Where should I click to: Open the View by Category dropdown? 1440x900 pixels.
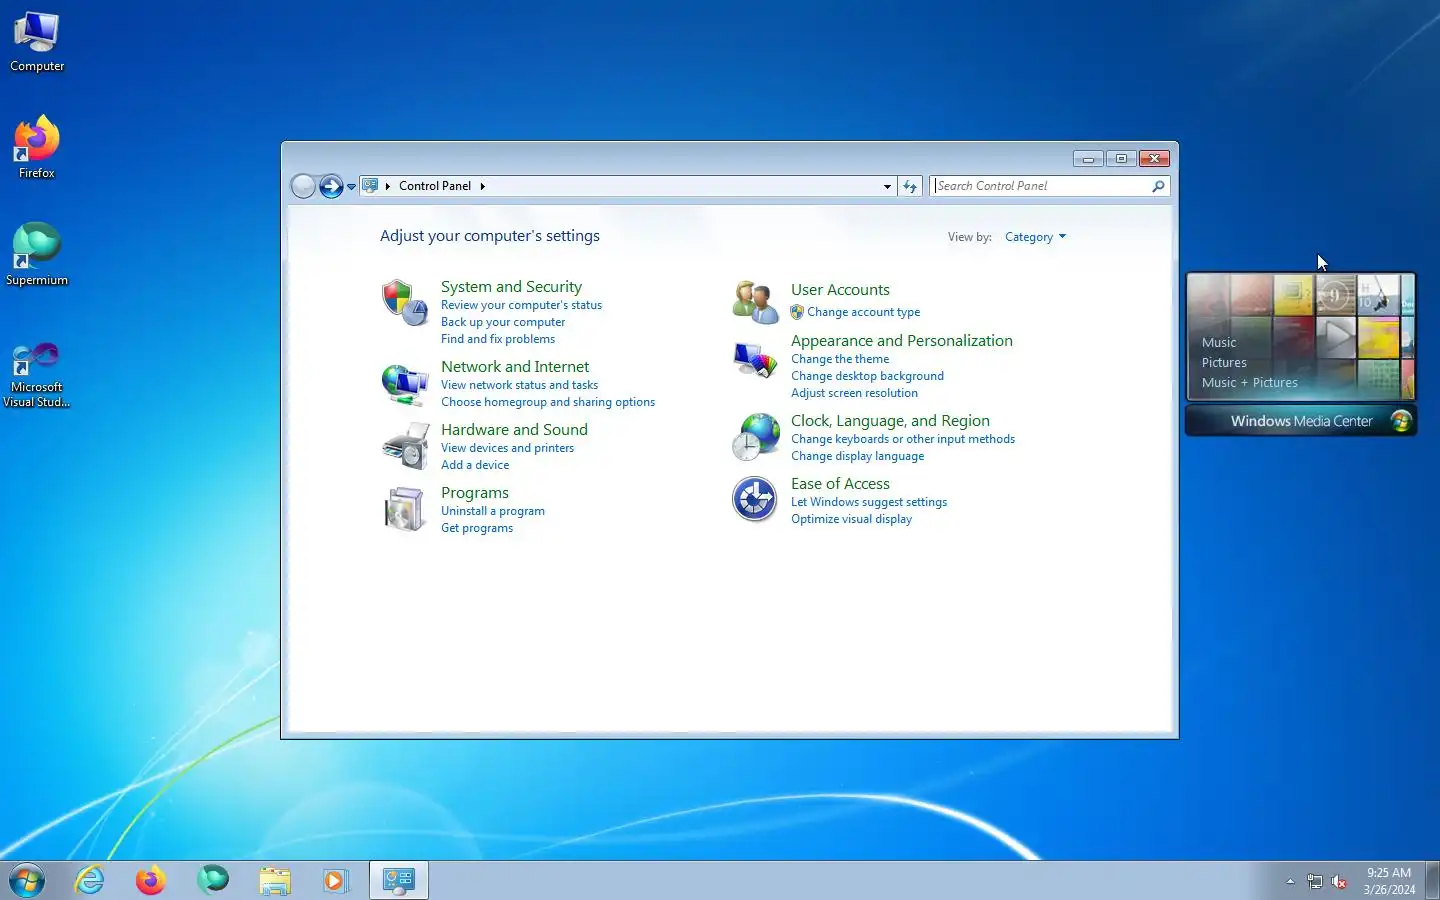tap(1035, 237)
